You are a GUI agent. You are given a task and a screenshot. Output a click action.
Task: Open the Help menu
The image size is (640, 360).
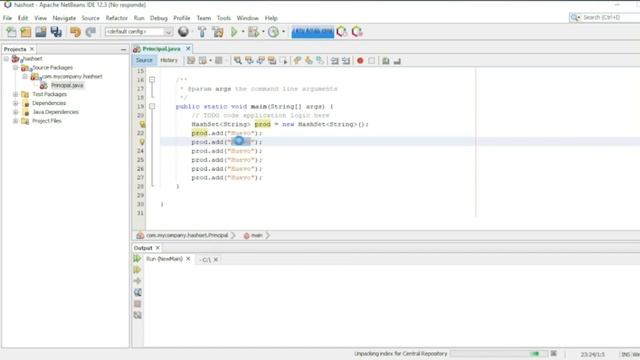pos(271,18)
